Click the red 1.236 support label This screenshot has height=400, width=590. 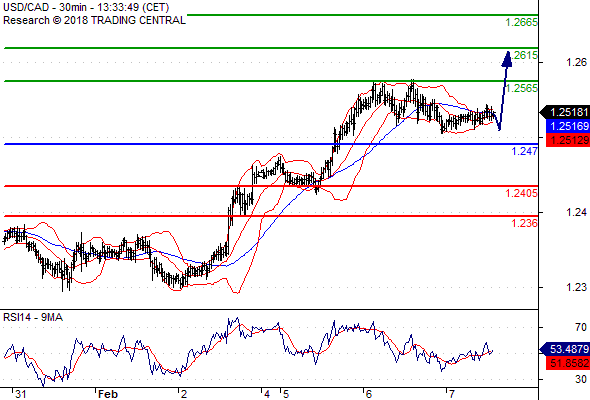pos(525,223)
